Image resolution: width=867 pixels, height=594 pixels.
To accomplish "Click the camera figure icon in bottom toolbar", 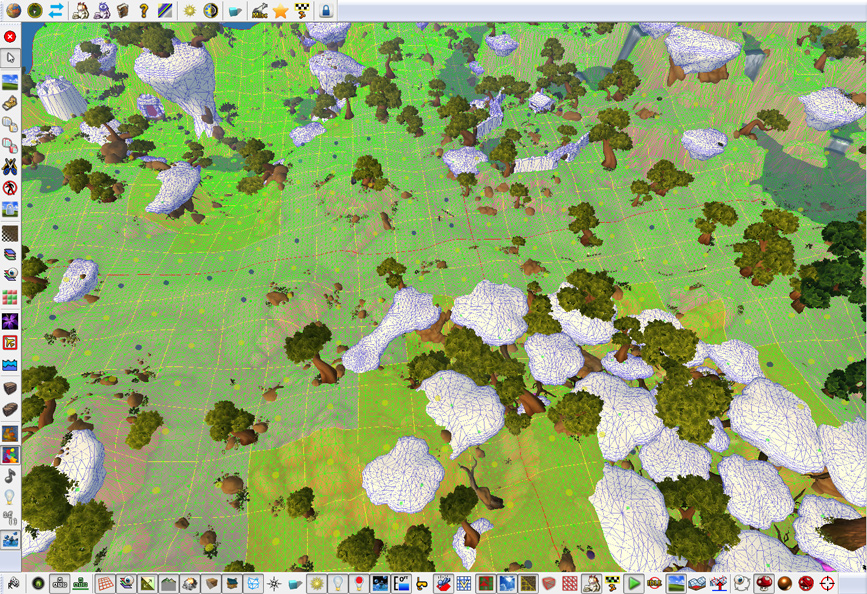I will click(x=13, y=583).
